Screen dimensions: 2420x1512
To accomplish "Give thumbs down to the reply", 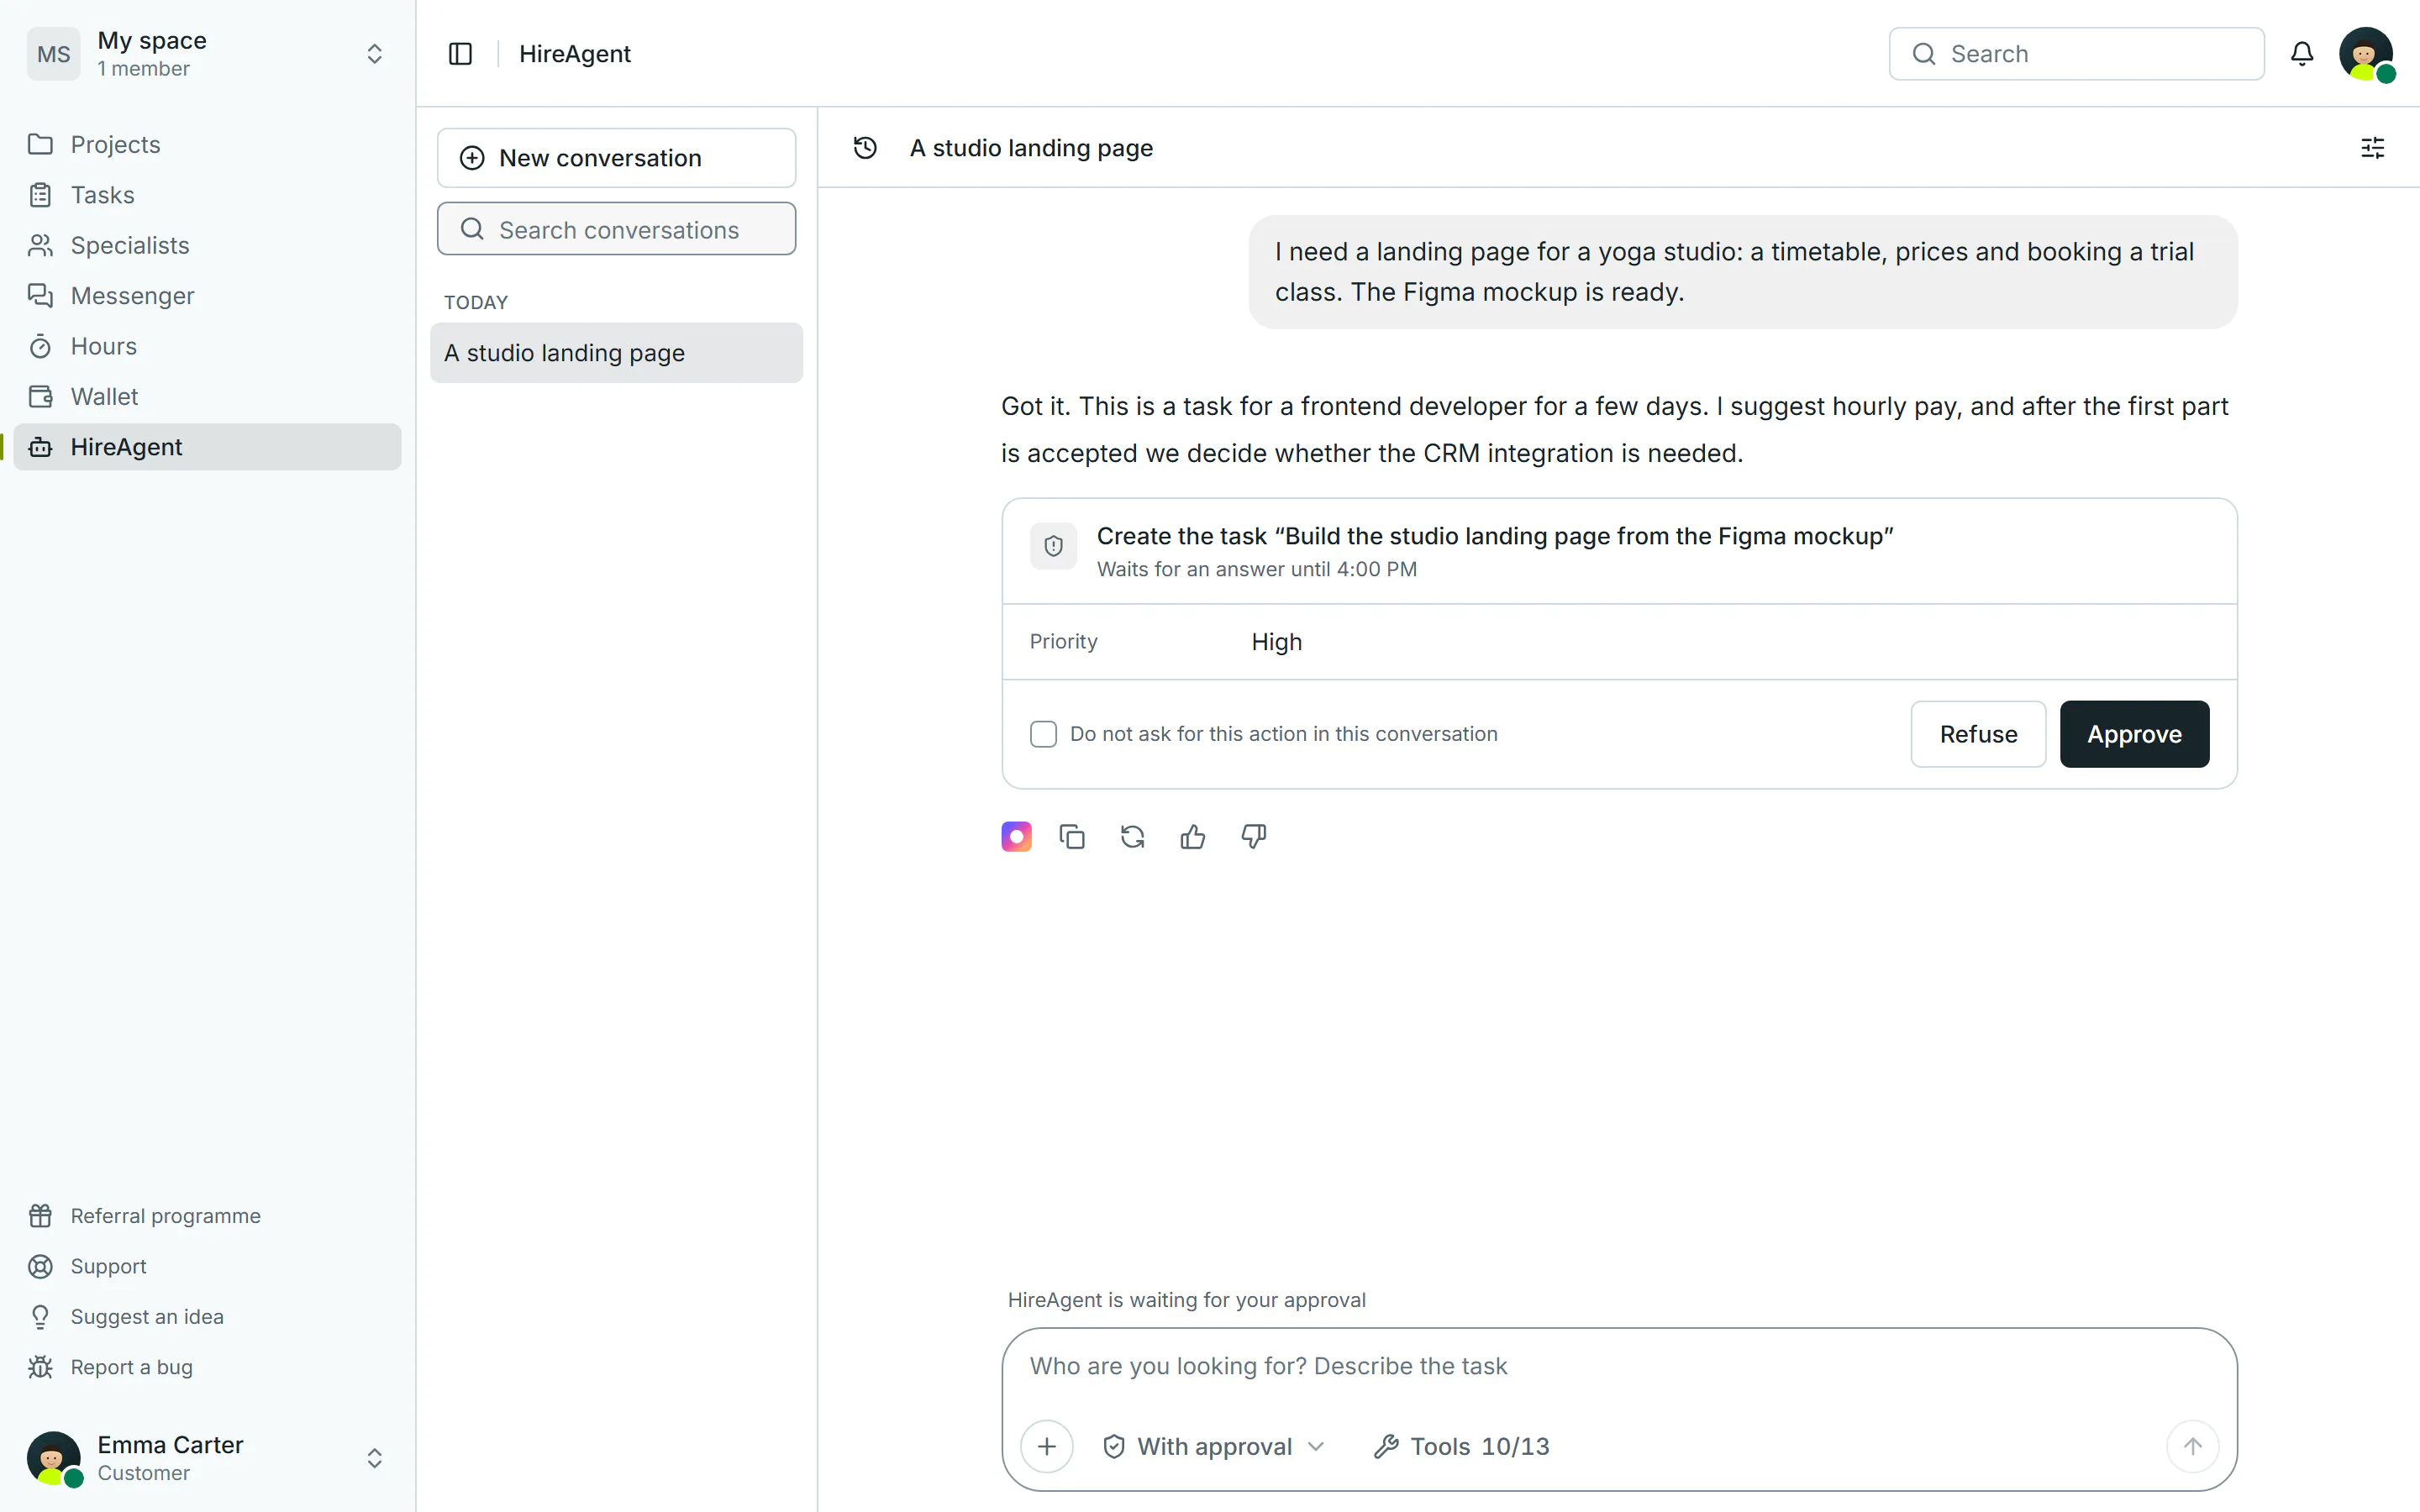I will [x=1253, y=836].
